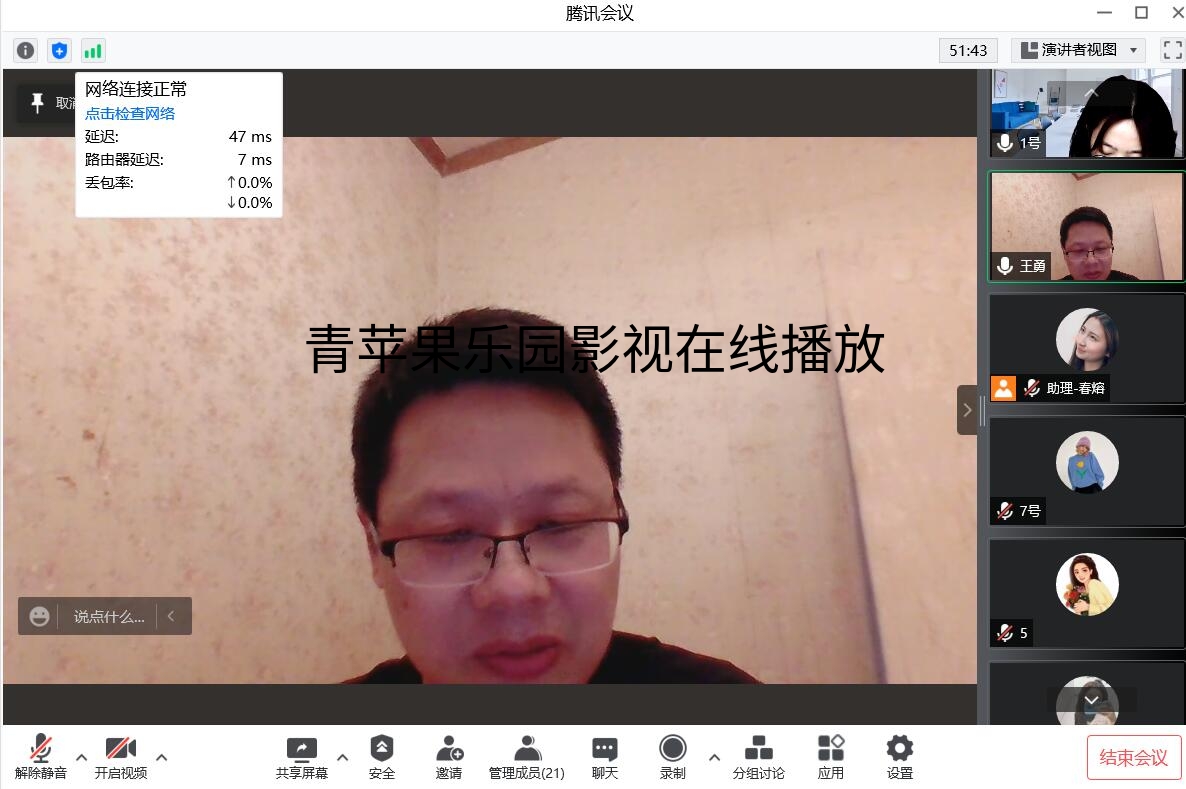Show previous participant thumbnails above

coord(1091,93)
